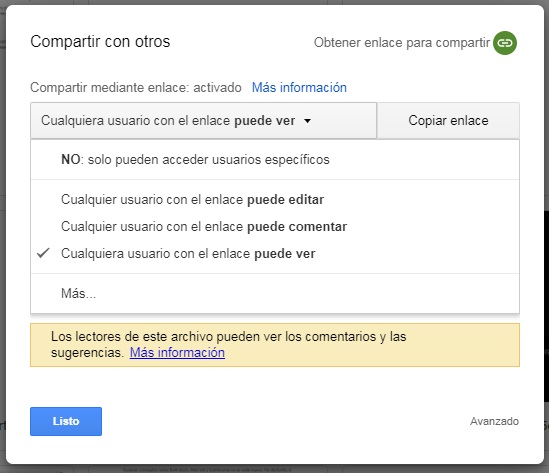Expand the 'Cualquiera usuario con el enlace puede ver' dropdown
The width and height of the screenshot is (549, 473).
203,121
